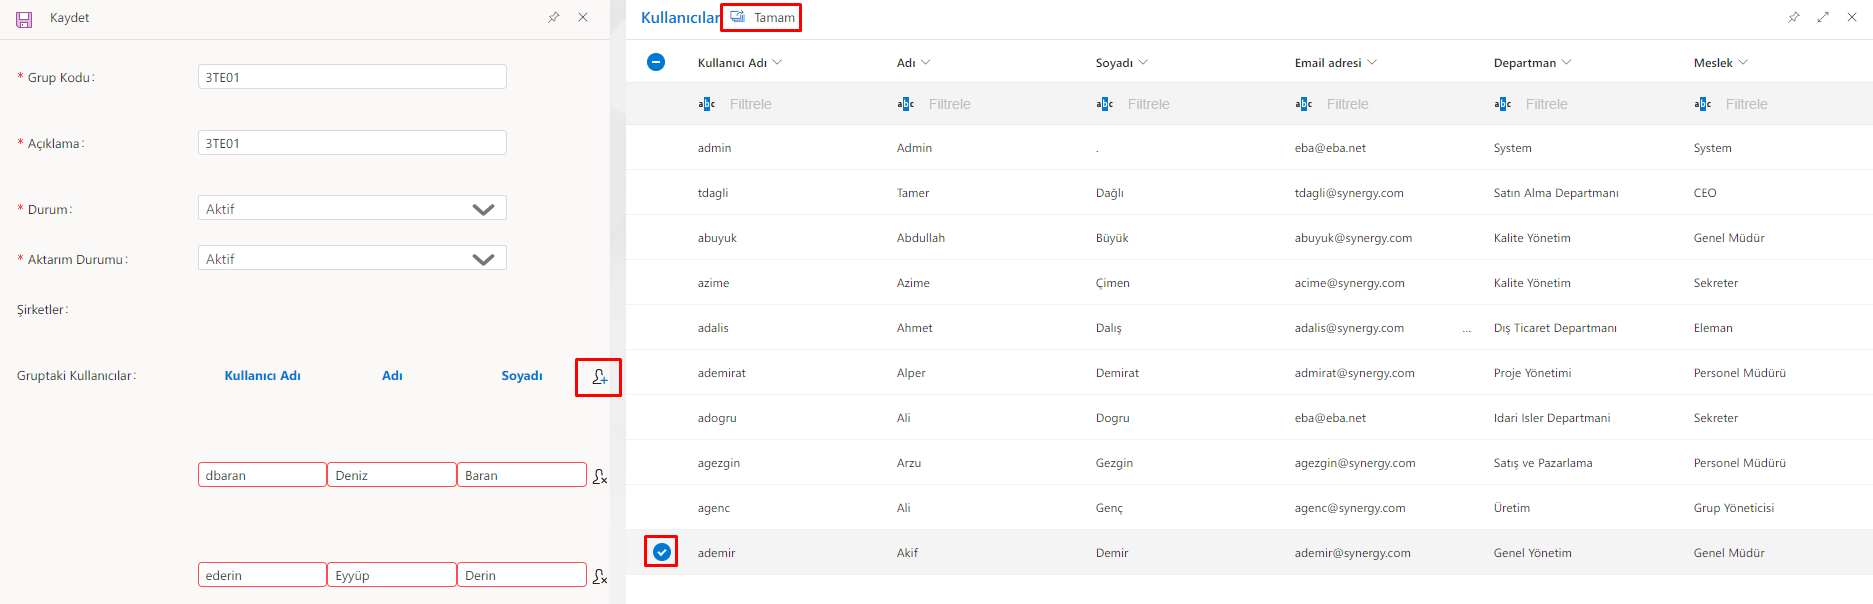Uncheck the ademir row checkbox

[661, 551]
